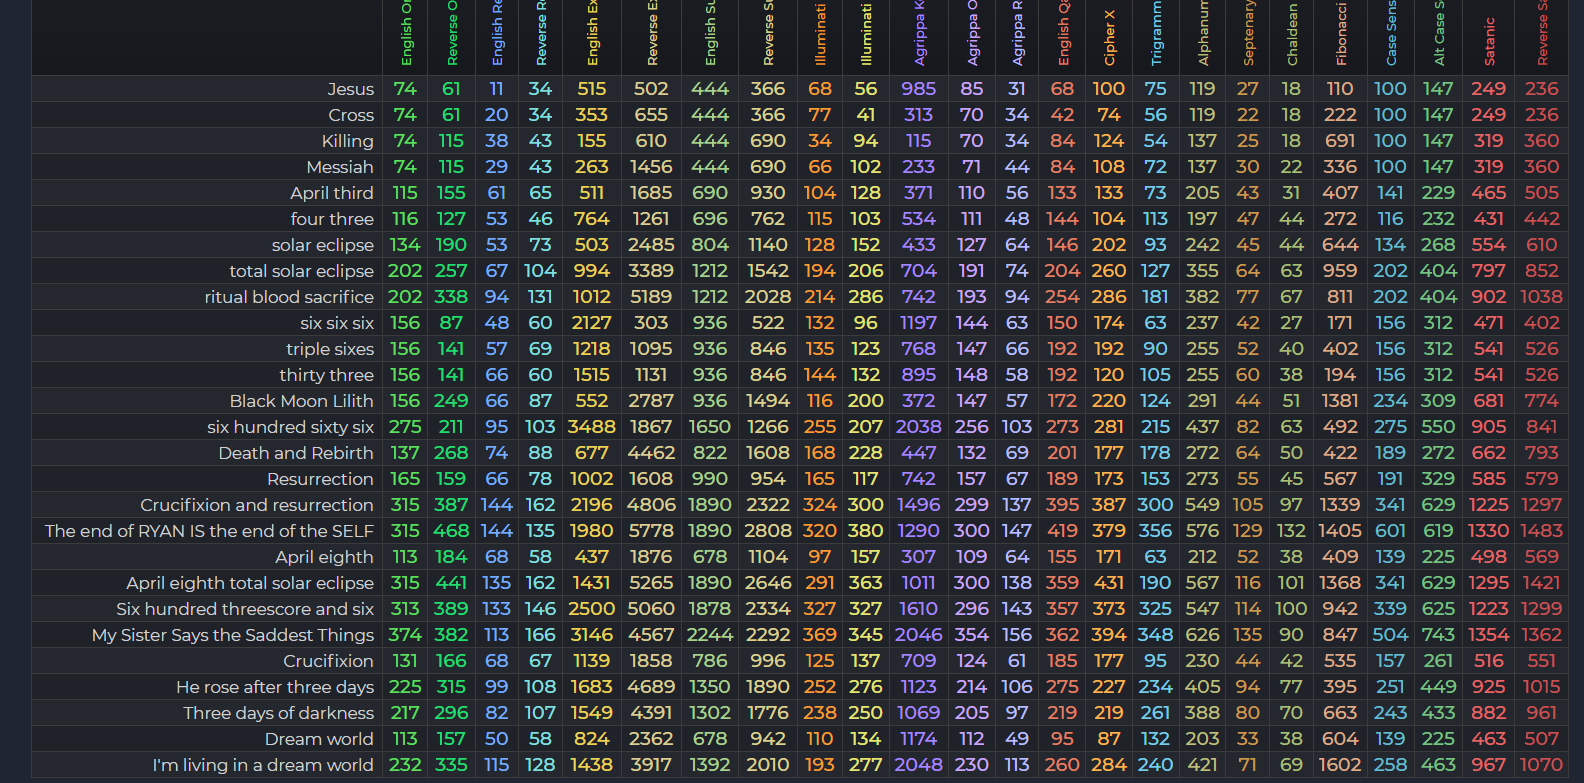Viewport: 1584px width, 783px height.
Task: Select "April eighth total solar eclipse" phrase
Action: tap(250, 583)
